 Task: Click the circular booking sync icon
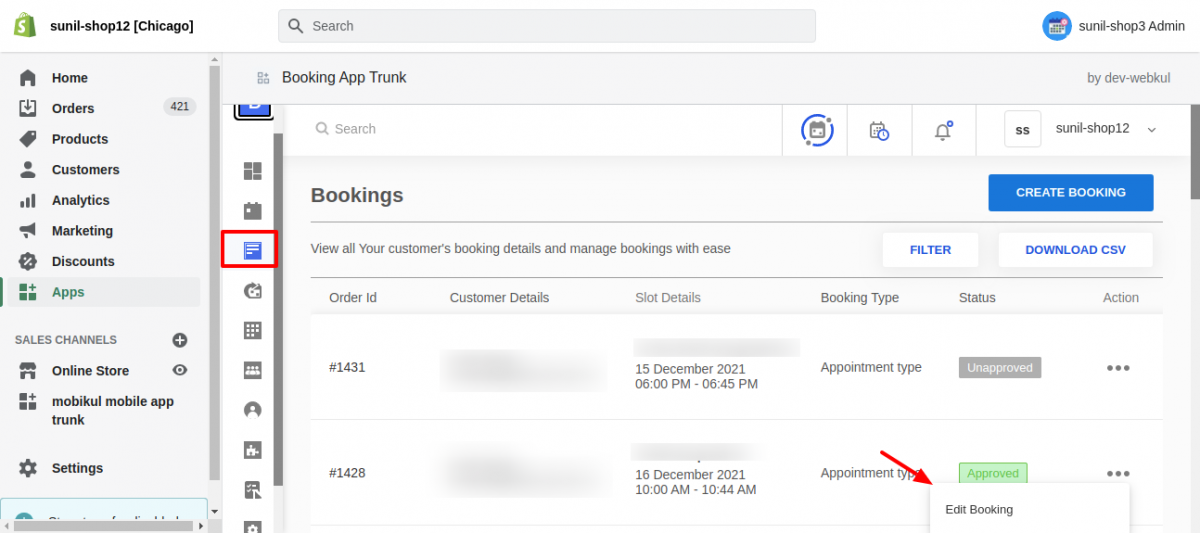point(817,130)
